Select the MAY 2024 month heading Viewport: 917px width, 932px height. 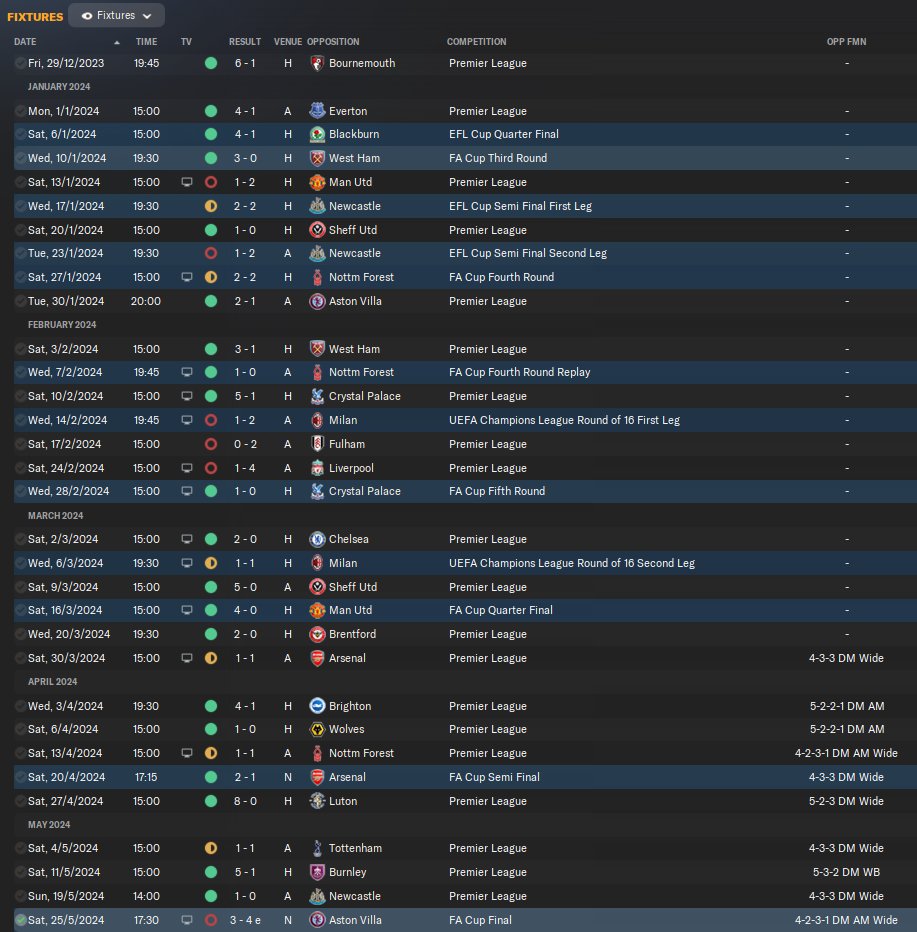(x=49, y=825)
